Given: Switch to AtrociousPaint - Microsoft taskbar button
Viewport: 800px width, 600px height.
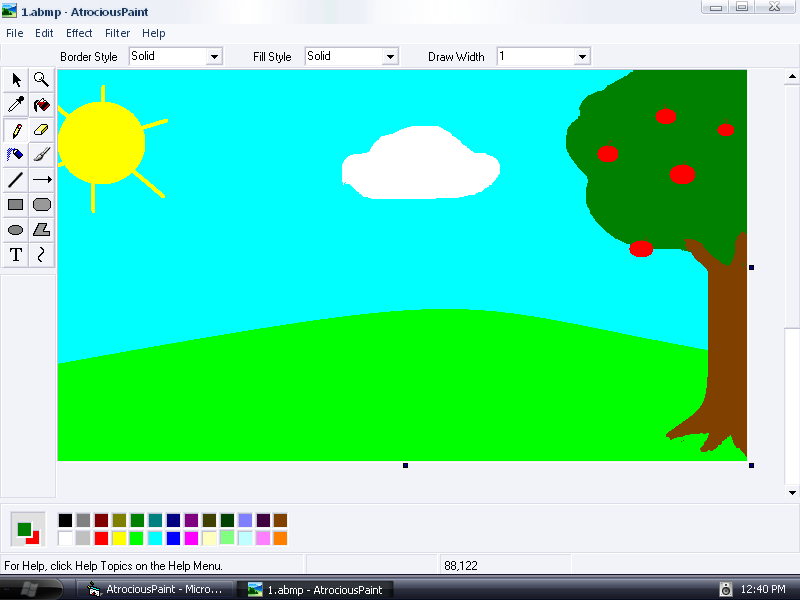Looking at the screenshot, I should coord(155,590).
